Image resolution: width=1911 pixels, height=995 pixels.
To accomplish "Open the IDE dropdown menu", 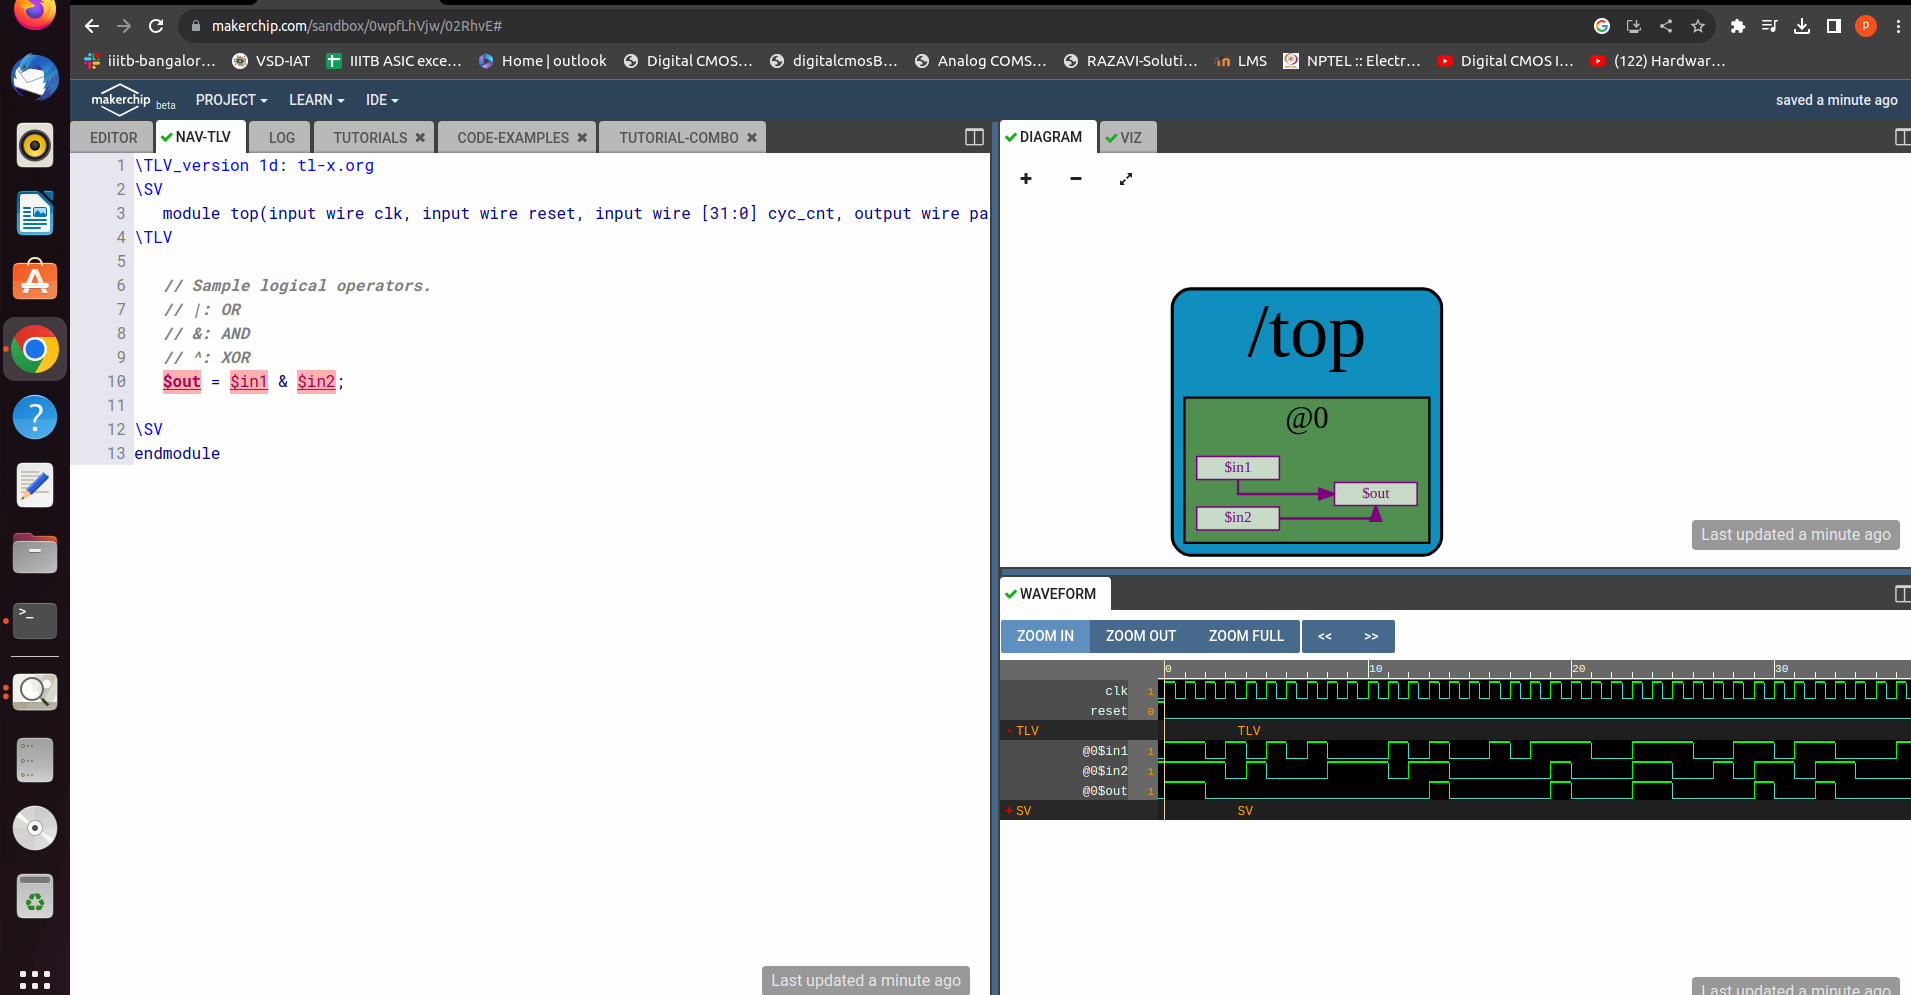I will pos(380,99).
